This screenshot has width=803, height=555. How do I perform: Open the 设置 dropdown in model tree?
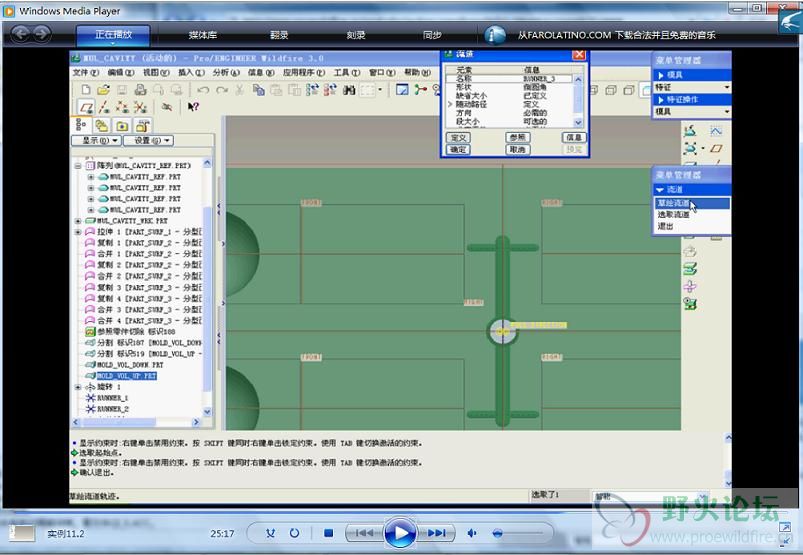click(x=149, y=140)
